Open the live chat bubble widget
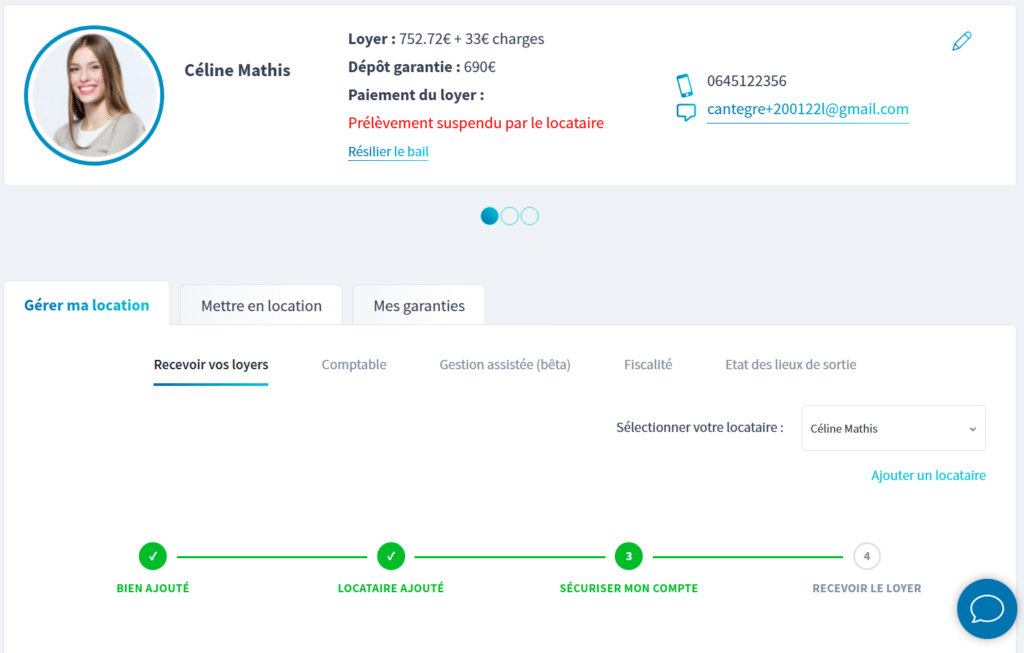The image size is (1024, 653). click(x=986, y=608)
